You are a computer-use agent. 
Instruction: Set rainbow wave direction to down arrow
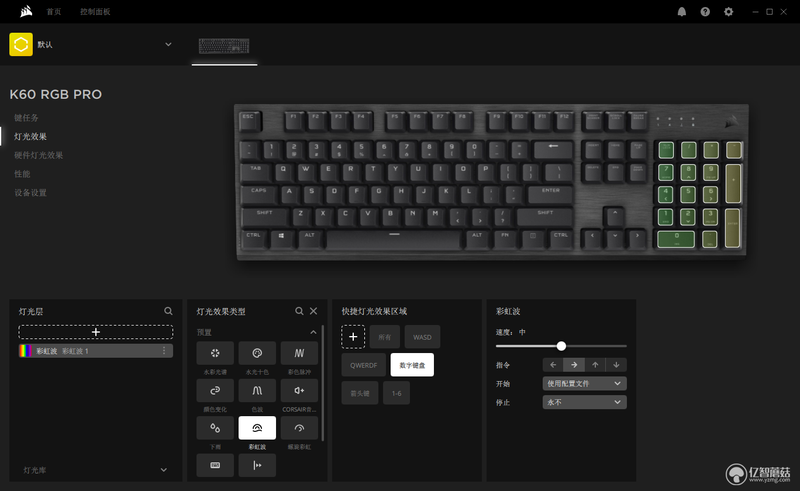coord(616,365)
